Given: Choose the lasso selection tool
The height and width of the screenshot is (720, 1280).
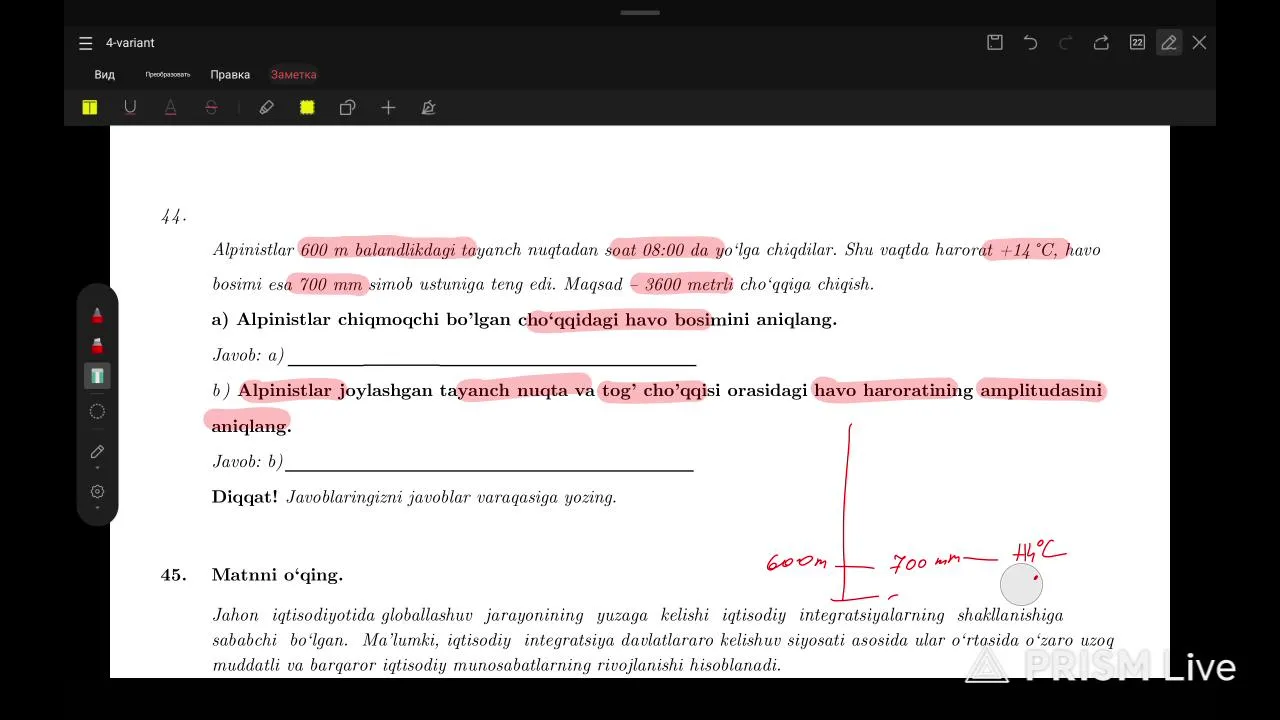Looking at the screenshot, I should pos(97,411).
